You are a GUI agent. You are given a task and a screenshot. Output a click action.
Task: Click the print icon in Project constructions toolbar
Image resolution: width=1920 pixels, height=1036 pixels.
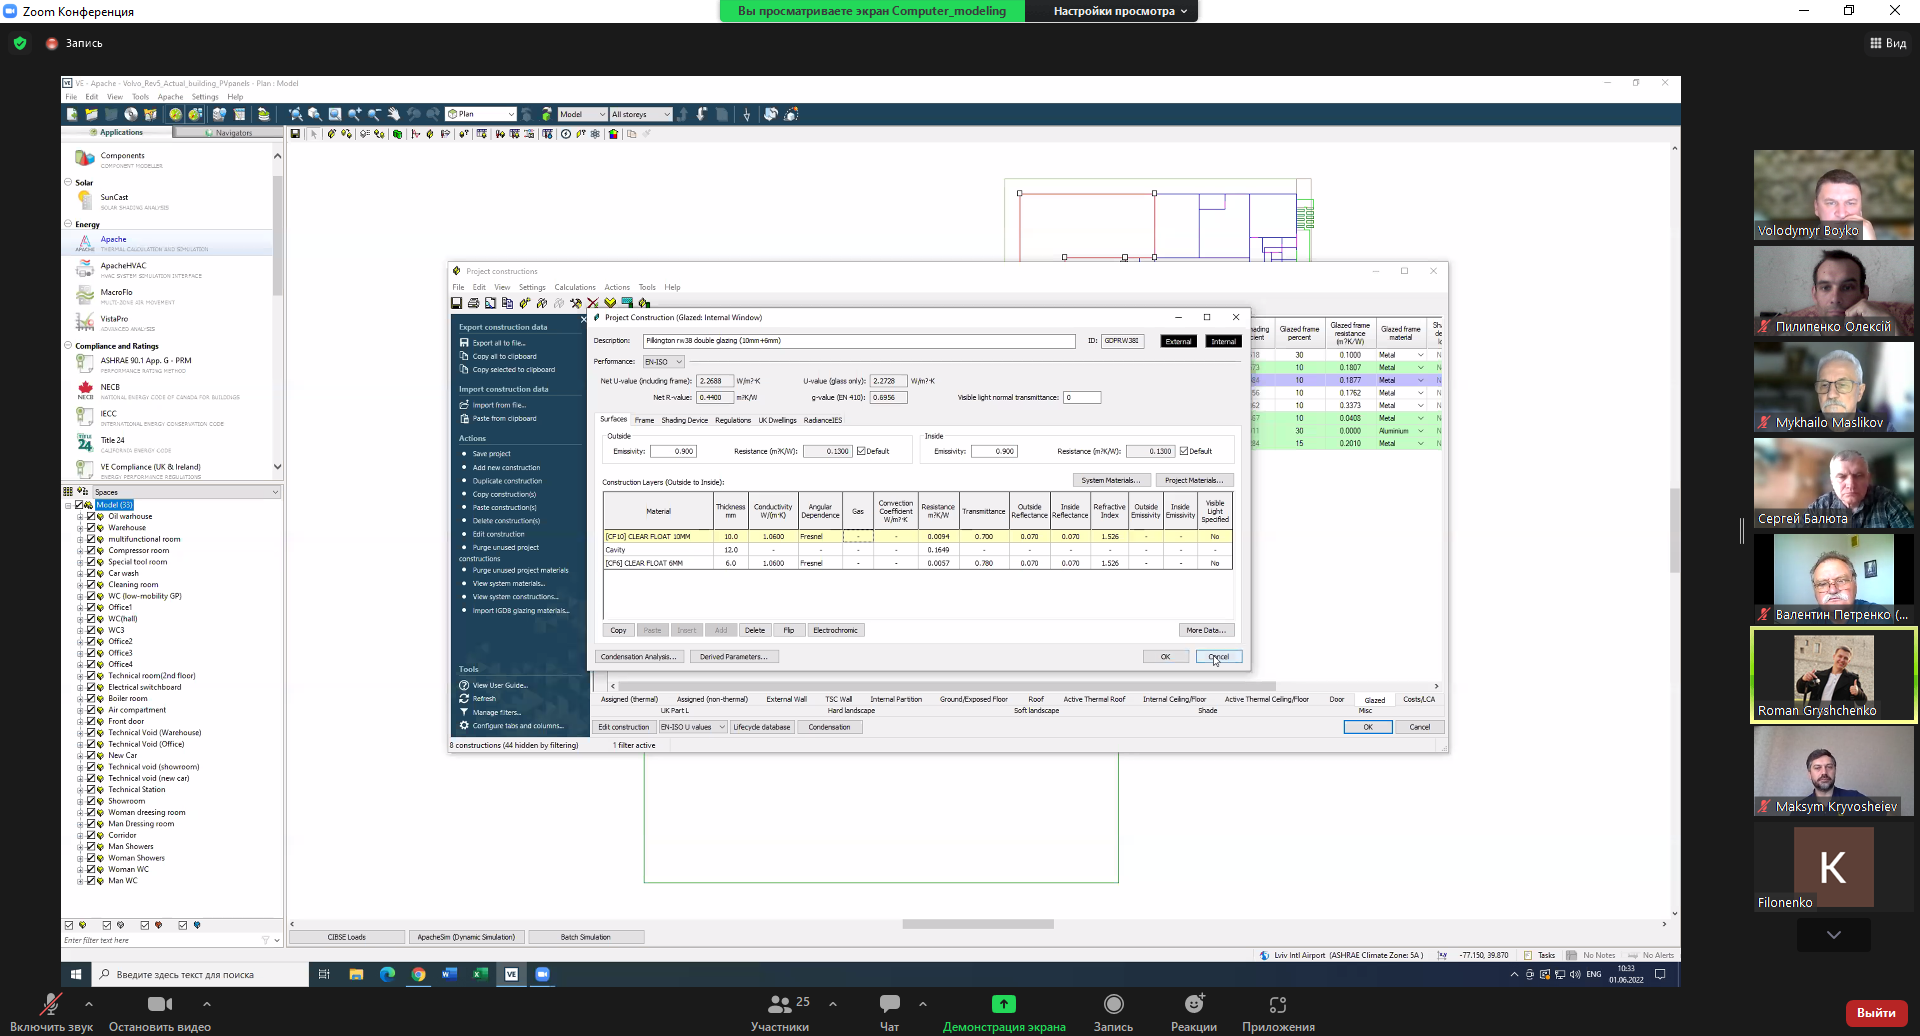click(x=473, y=303)
